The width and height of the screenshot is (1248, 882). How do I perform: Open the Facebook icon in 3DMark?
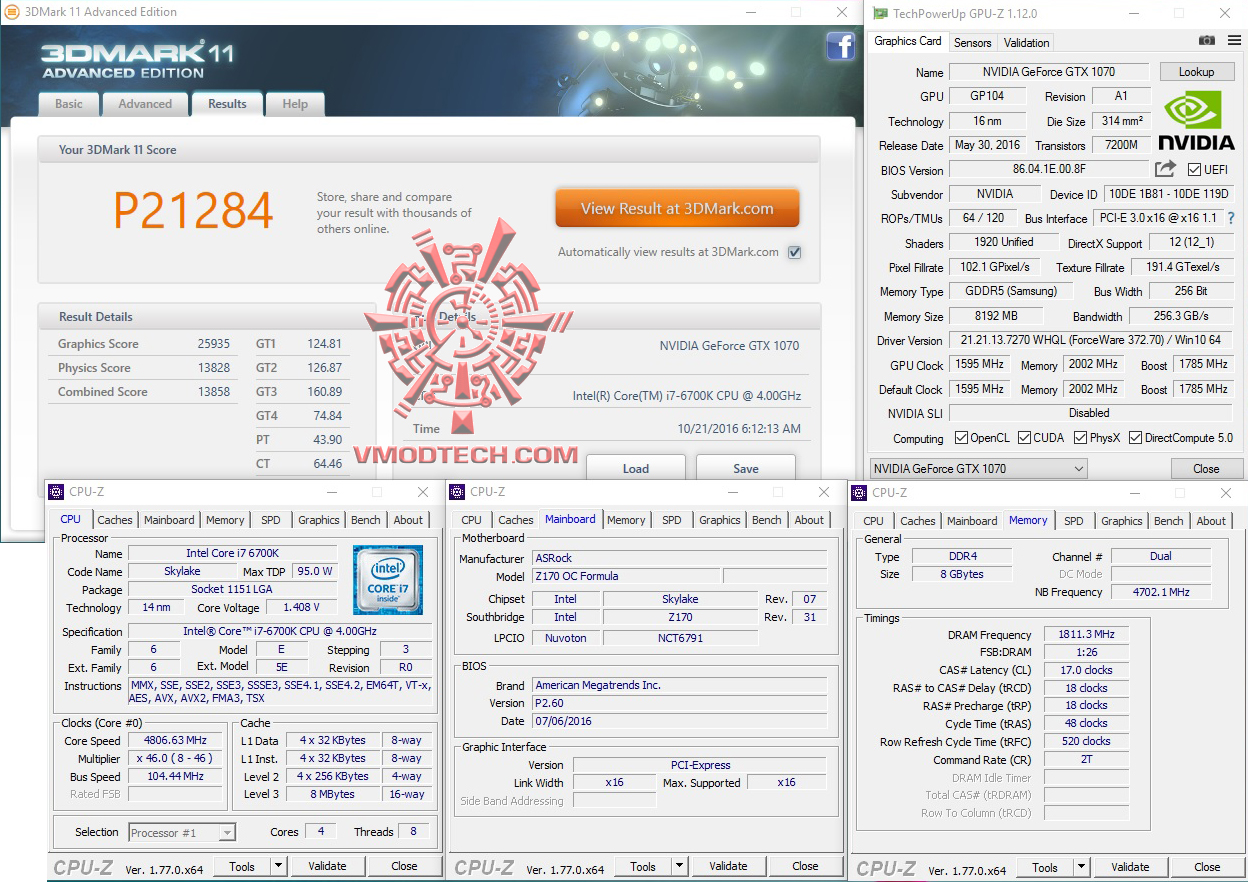click(x=840, y=46)
